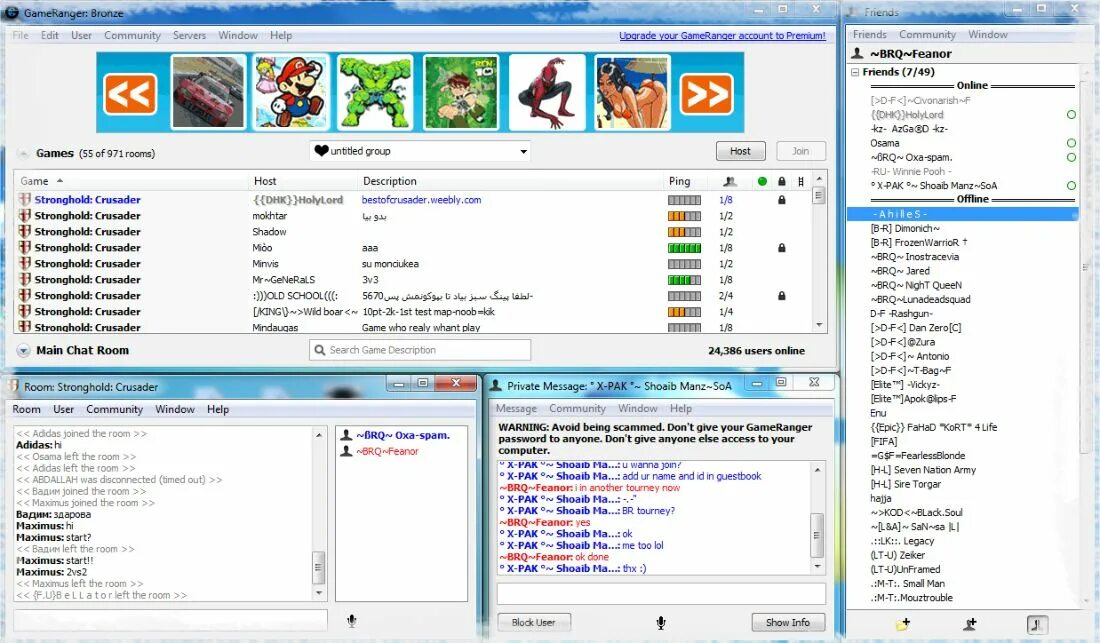
Task: Click the microphone icon in Private Message window
Action: click(x=660, y=622)
